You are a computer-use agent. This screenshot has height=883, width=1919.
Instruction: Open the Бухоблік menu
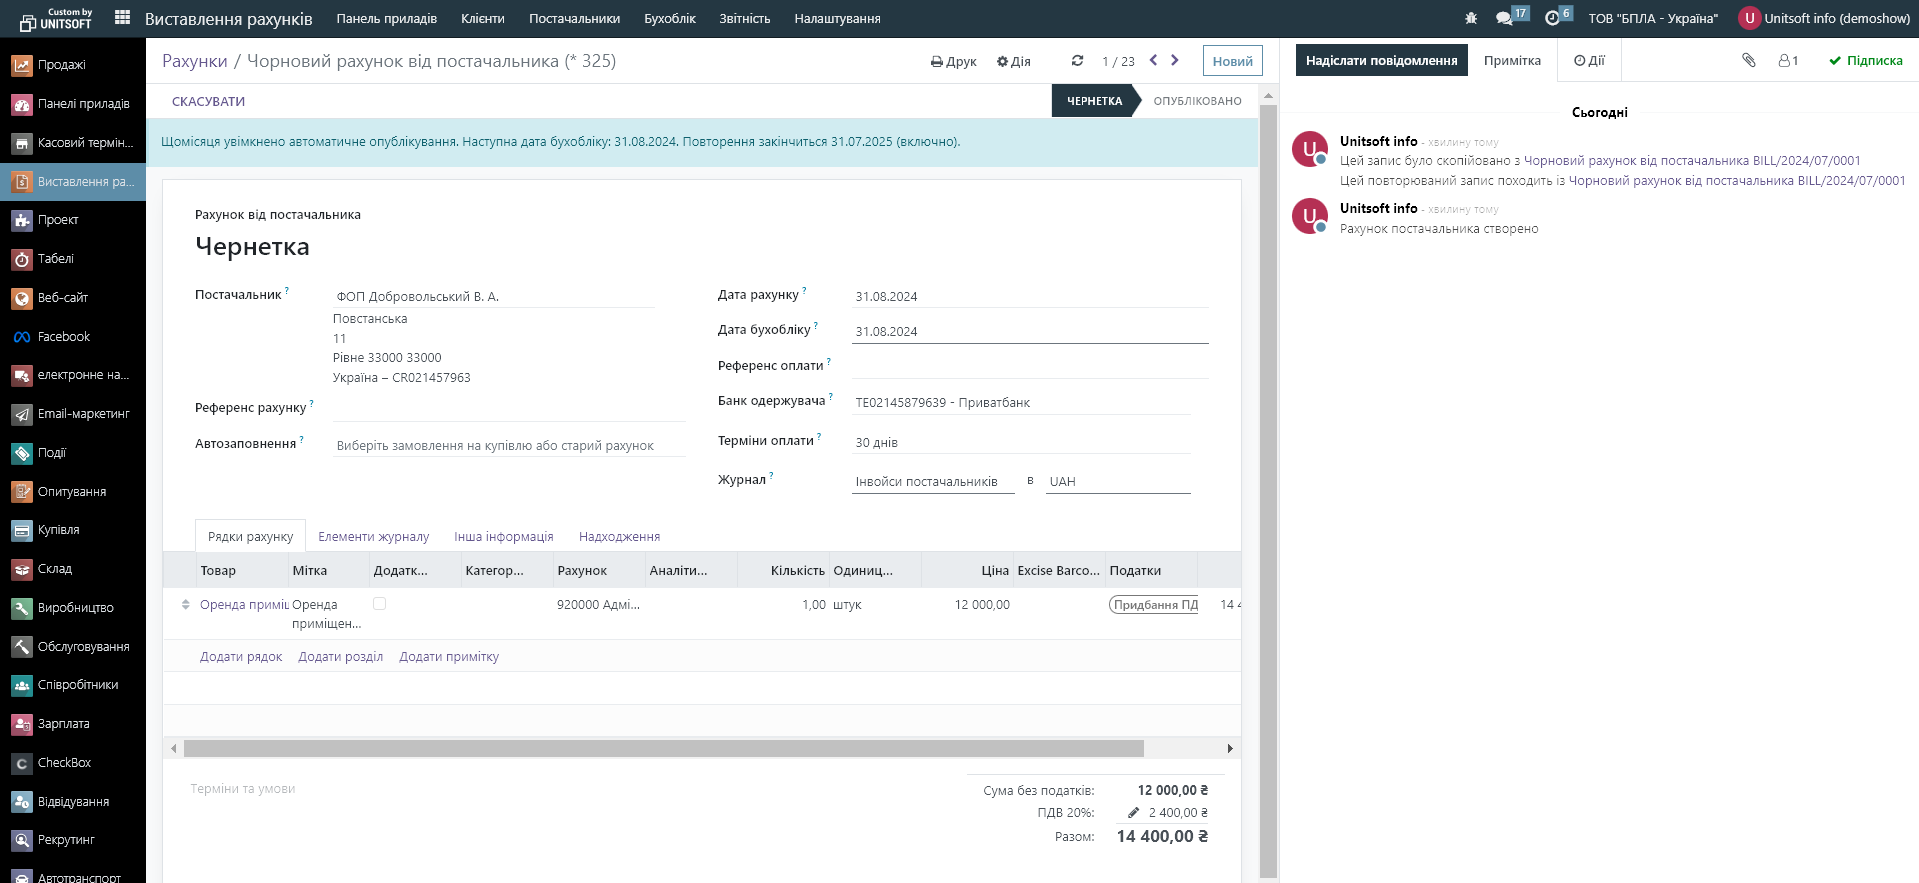(669, 19)
